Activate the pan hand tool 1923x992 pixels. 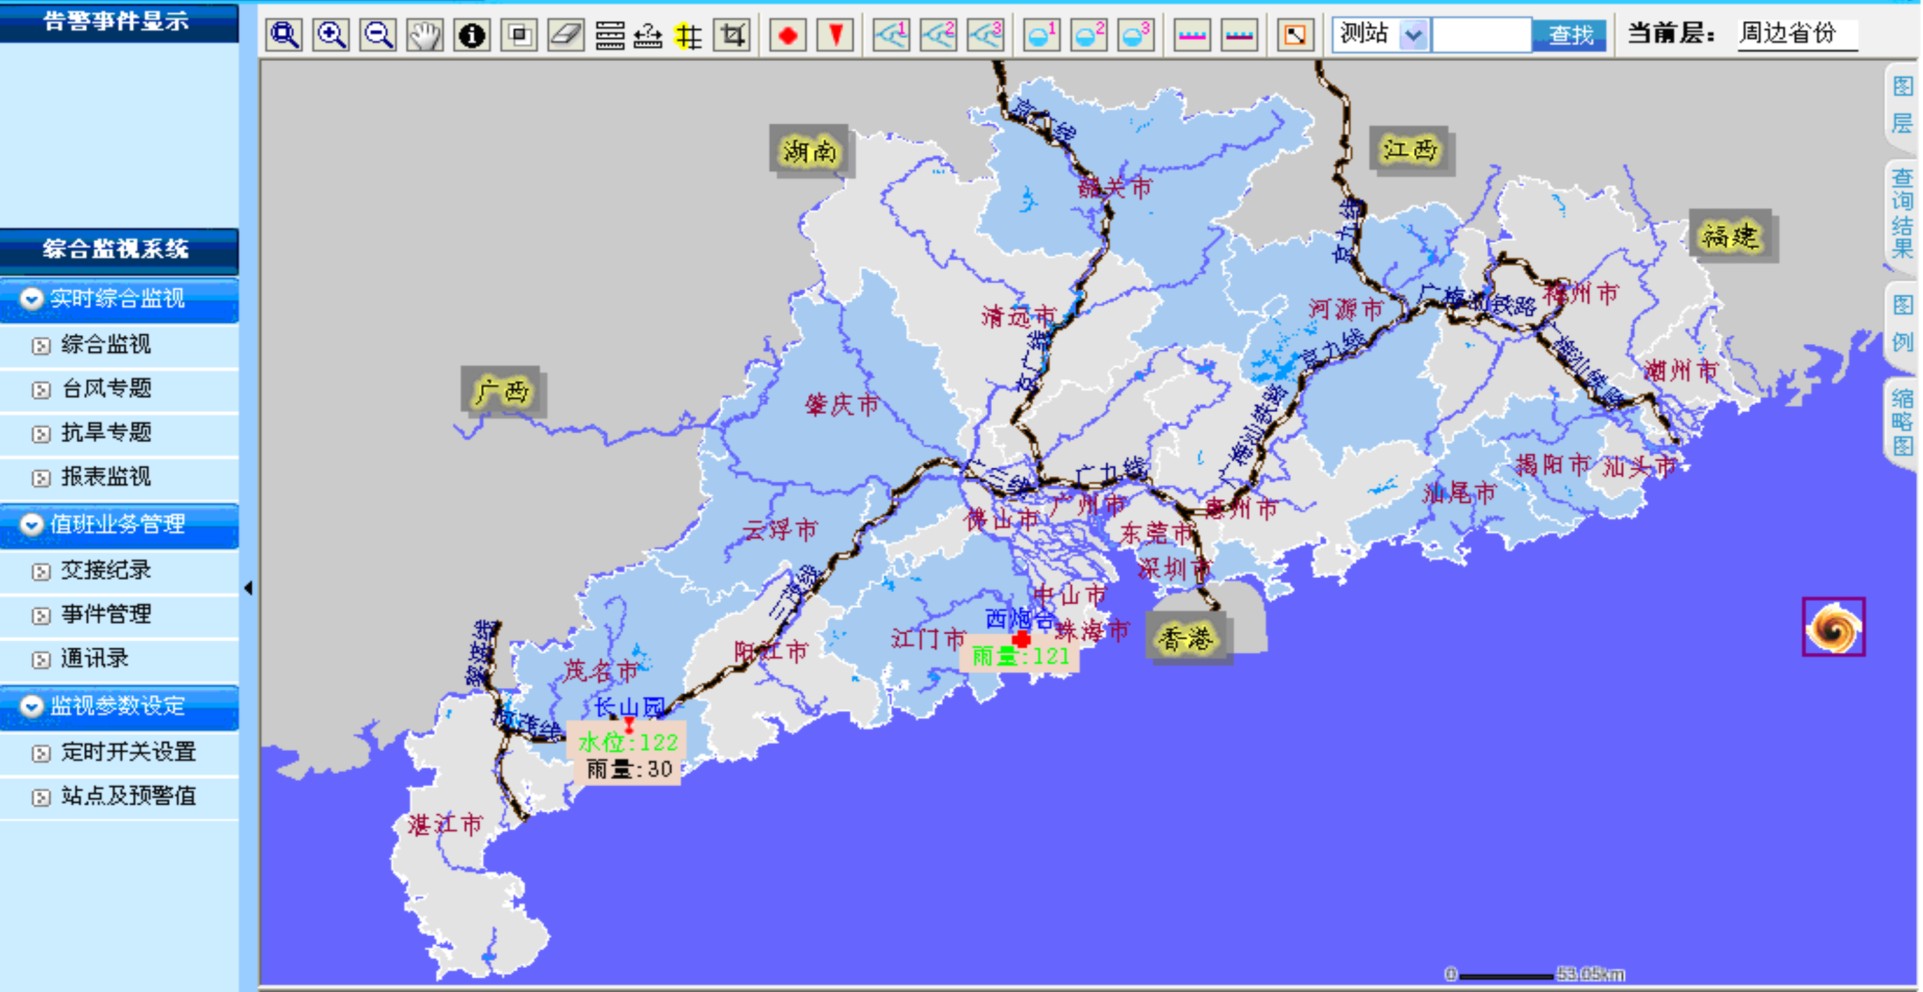click(425, 35)
